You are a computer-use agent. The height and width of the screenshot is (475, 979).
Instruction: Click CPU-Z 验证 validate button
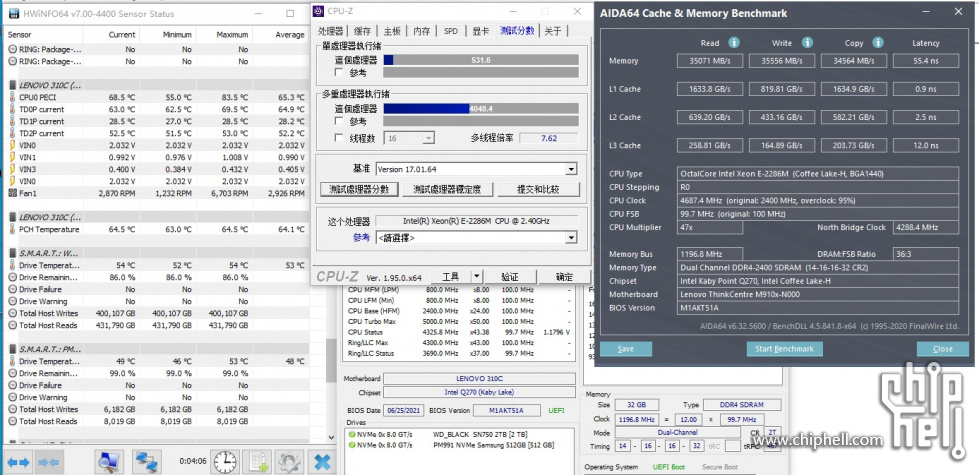click(x=510, y=276)
